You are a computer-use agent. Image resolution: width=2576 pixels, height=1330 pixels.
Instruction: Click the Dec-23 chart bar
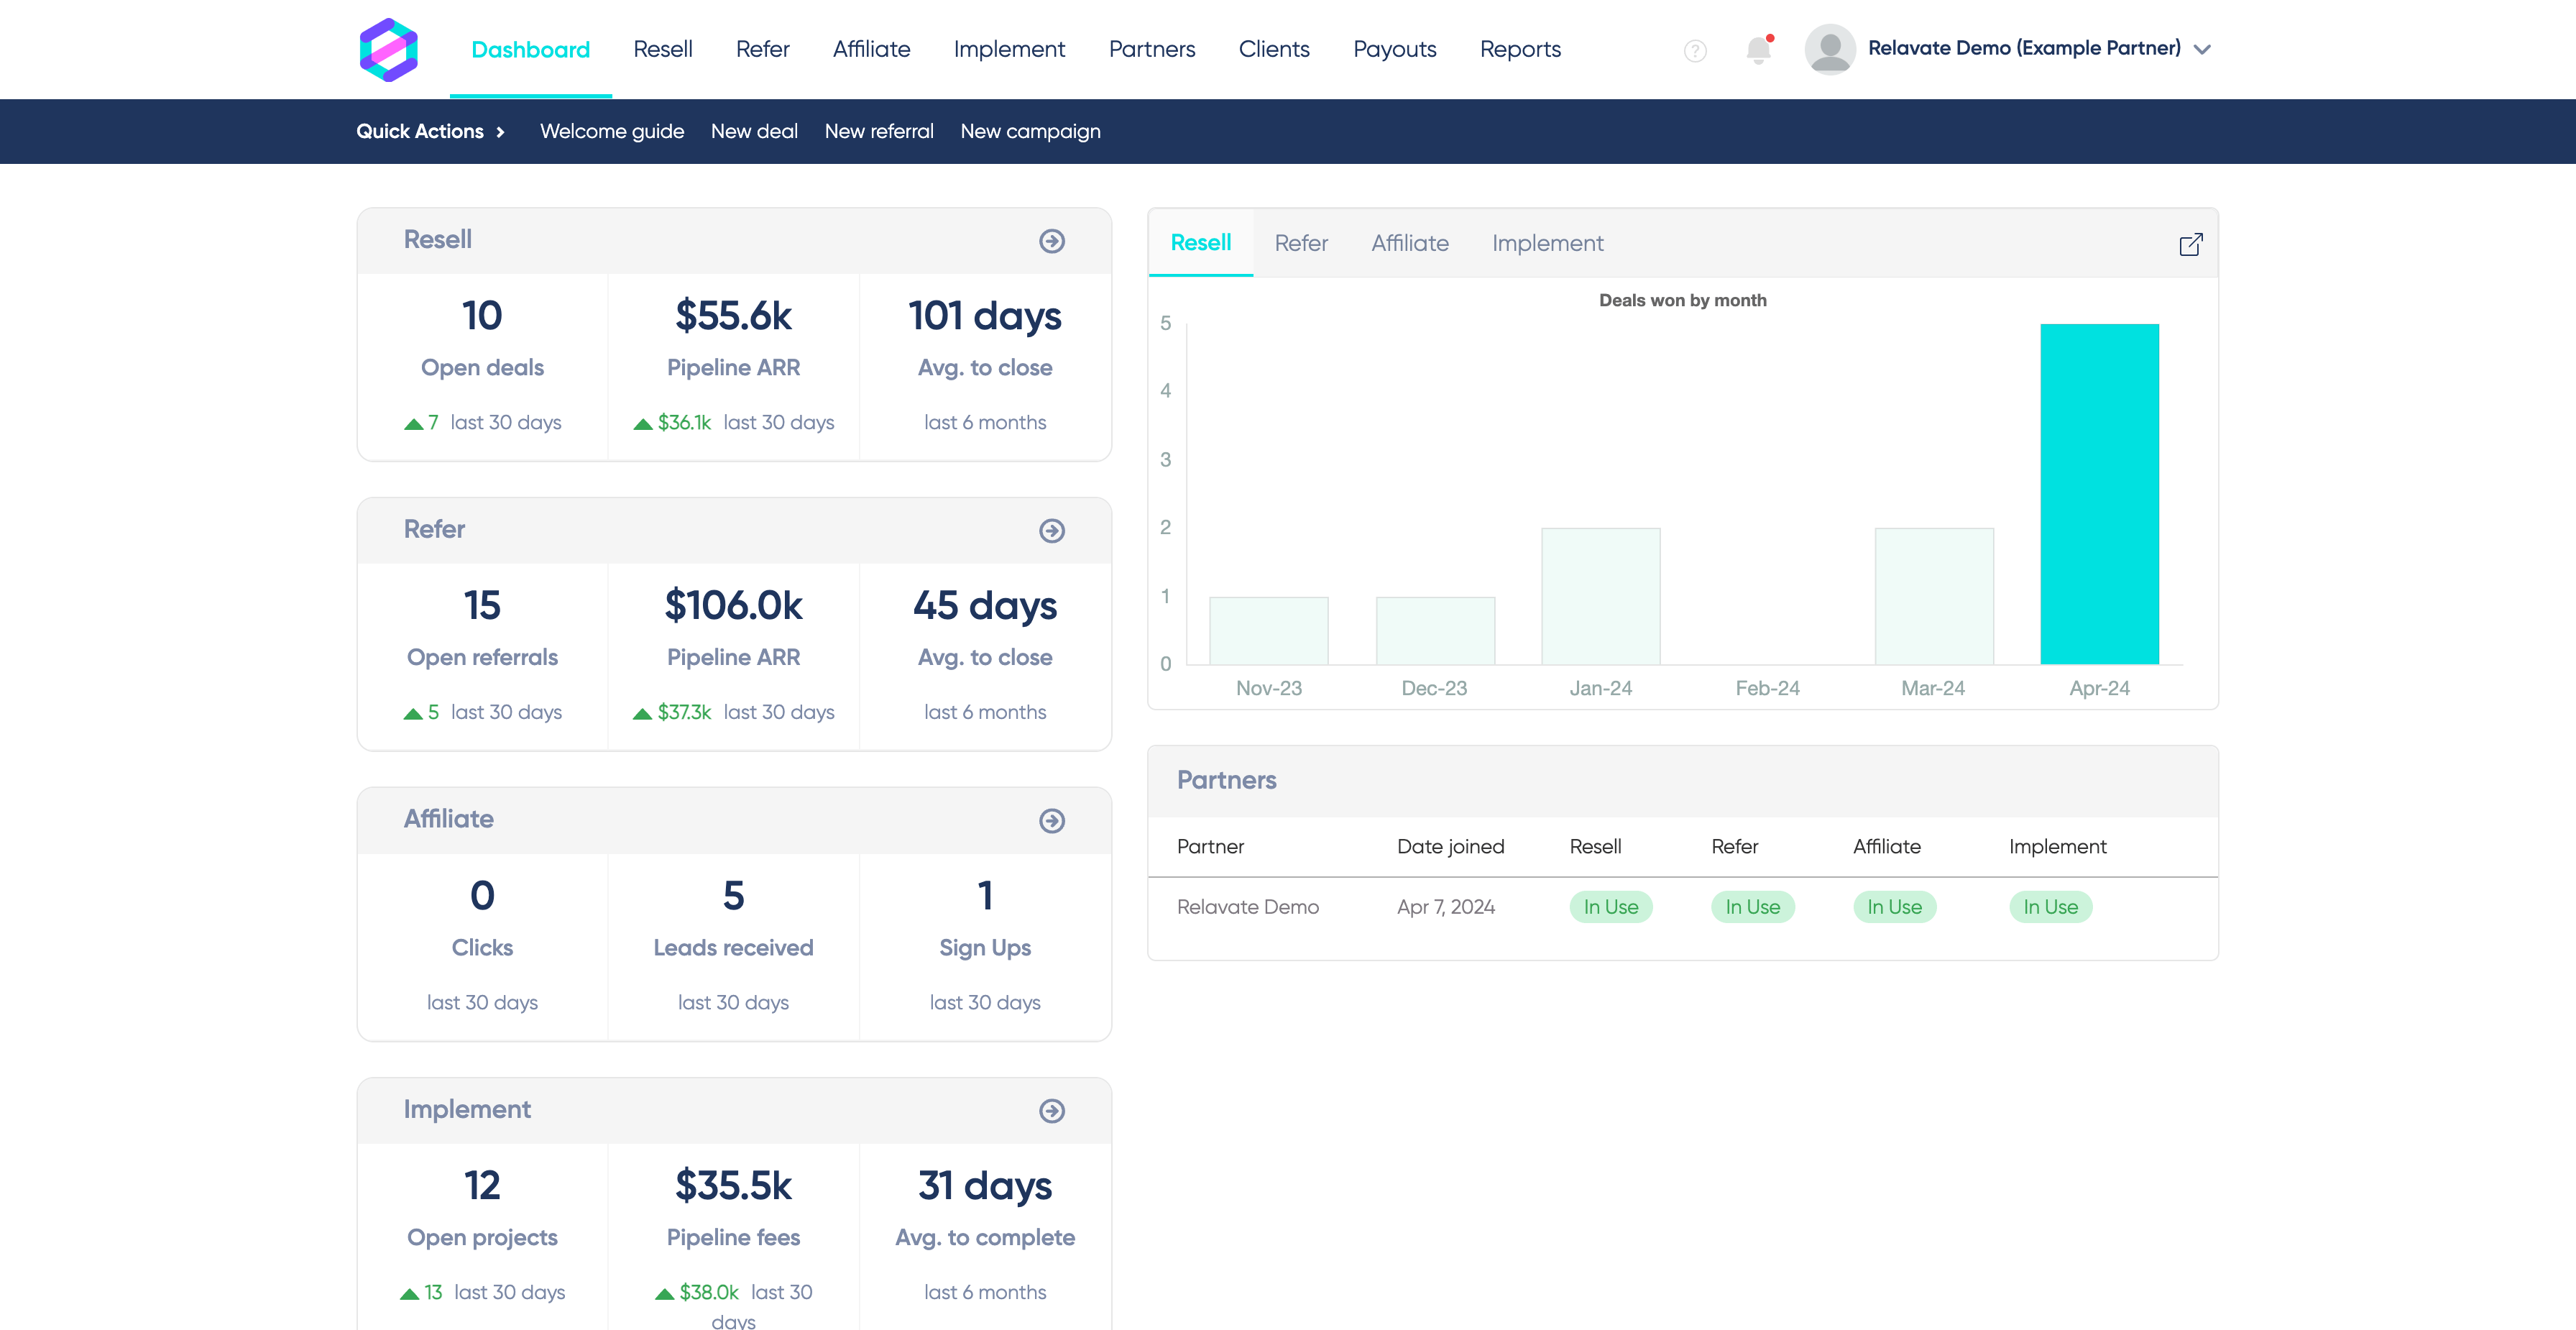(1435, 630)
